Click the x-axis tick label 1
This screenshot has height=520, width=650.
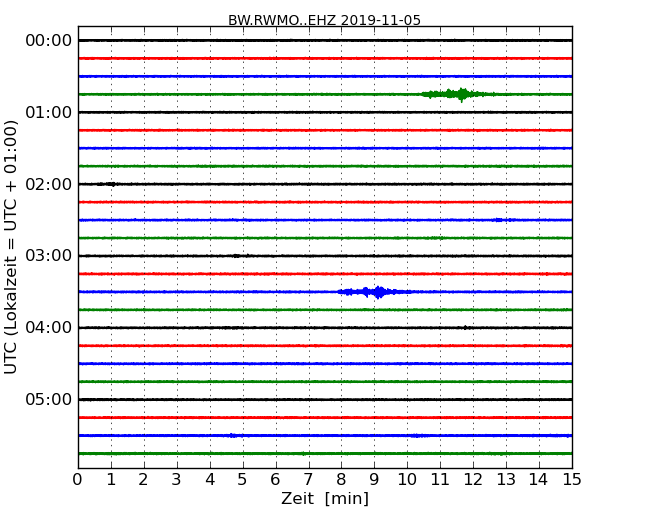tap(111, 479)
